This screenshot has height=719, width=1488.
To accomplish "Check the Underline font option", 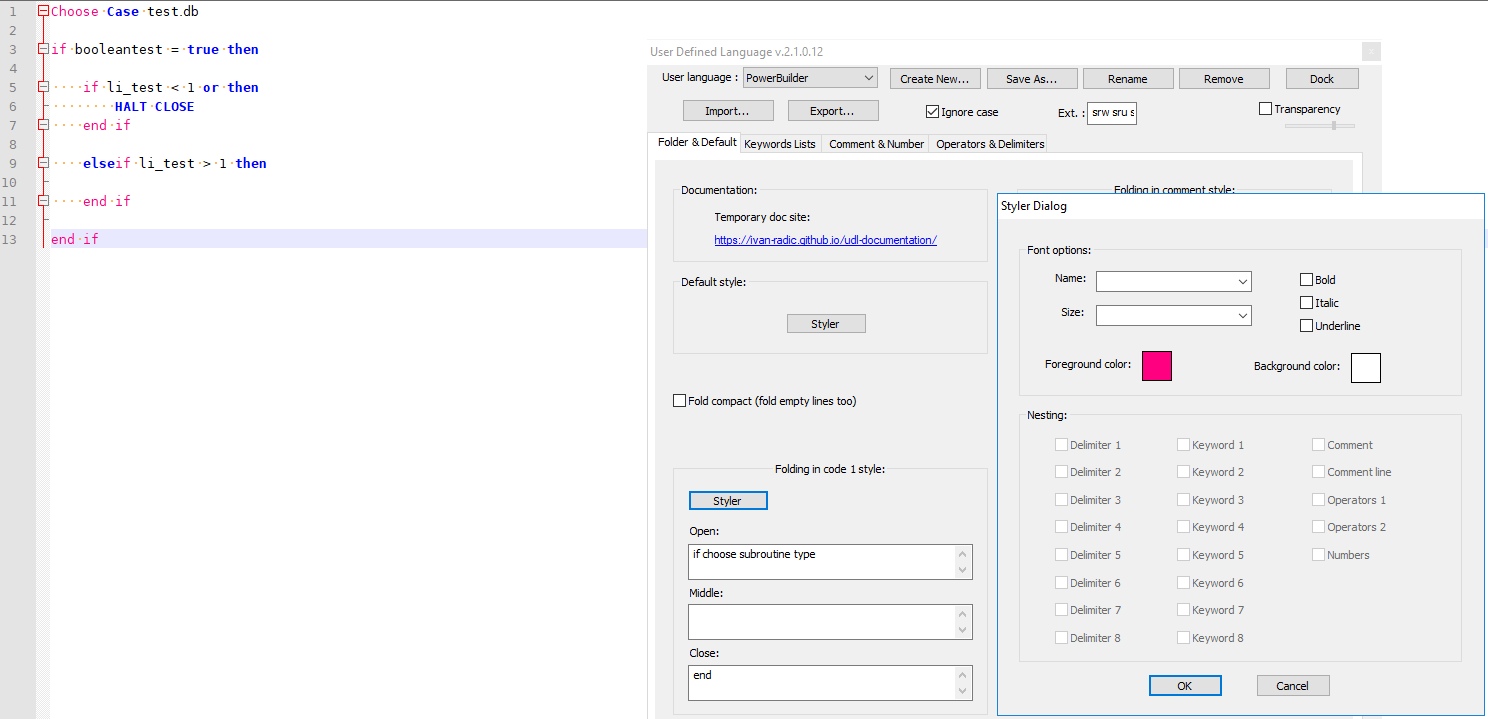I will [x=1306, y=325].
